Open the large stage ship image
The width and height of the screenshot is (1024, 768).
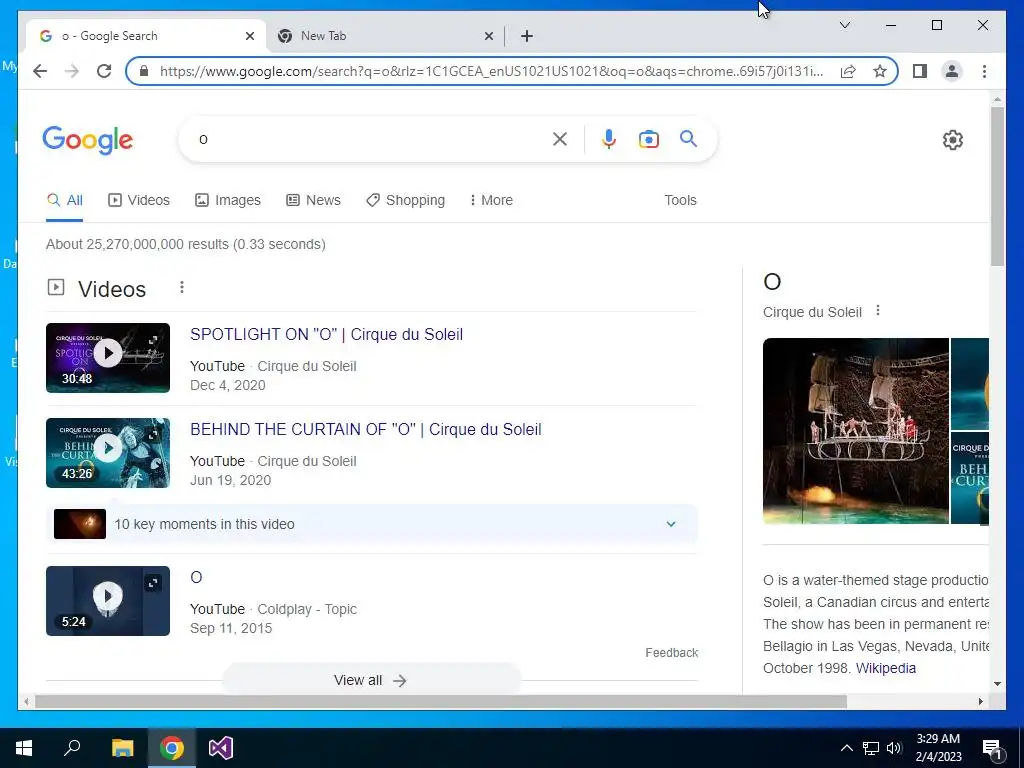(x=856, y=431)
